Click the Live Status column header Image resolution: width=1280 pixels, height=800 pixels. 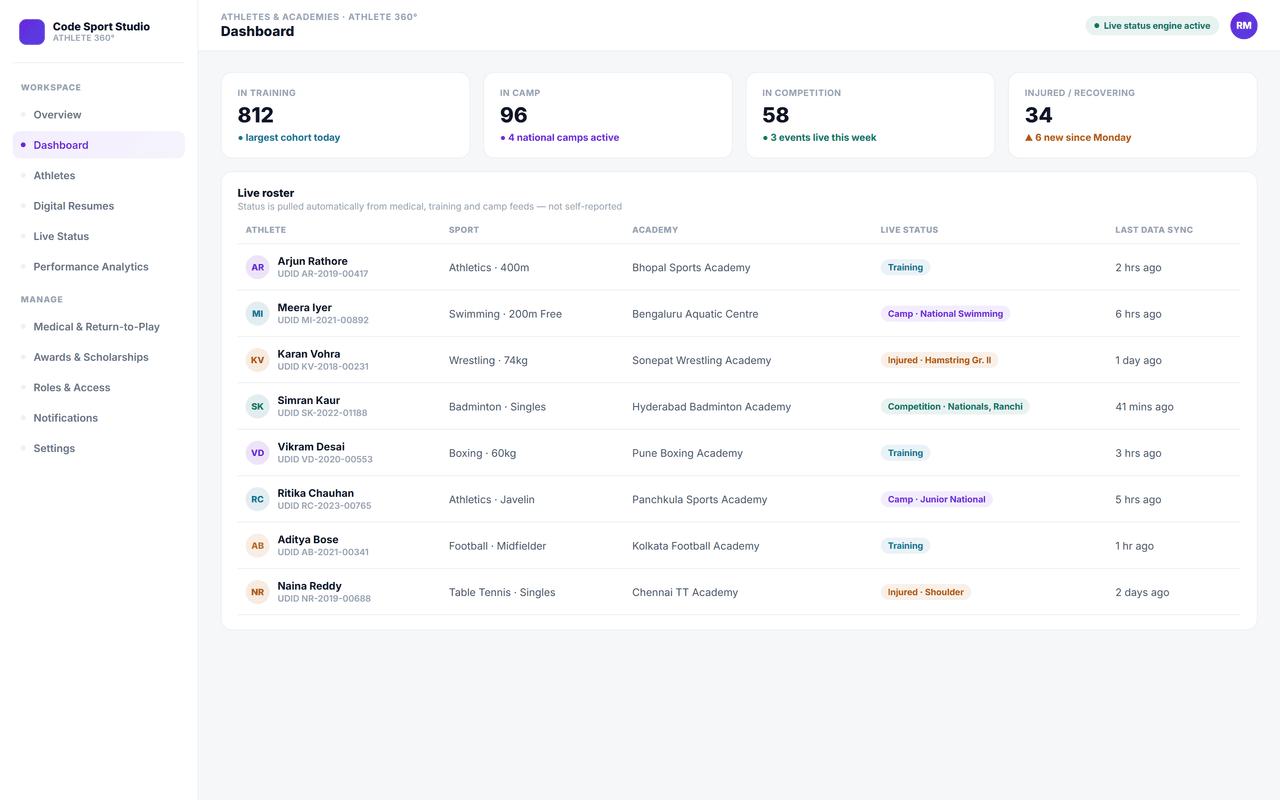(909, 230)
